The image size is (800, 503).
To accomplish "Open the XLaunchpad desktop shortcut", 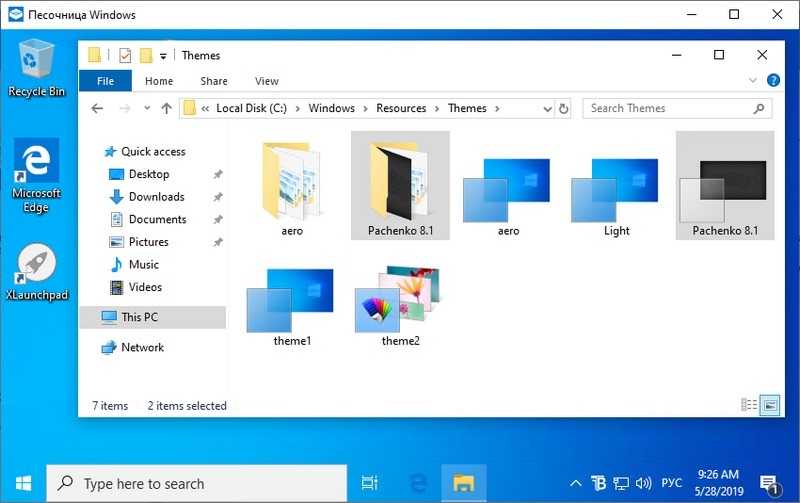I will pyautogui.click(x=36, y=272).
